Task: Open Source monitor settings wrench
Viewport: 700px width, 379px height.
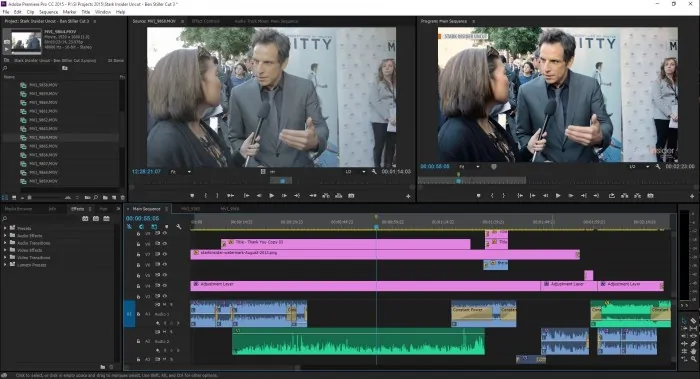Action: point(374,172)
